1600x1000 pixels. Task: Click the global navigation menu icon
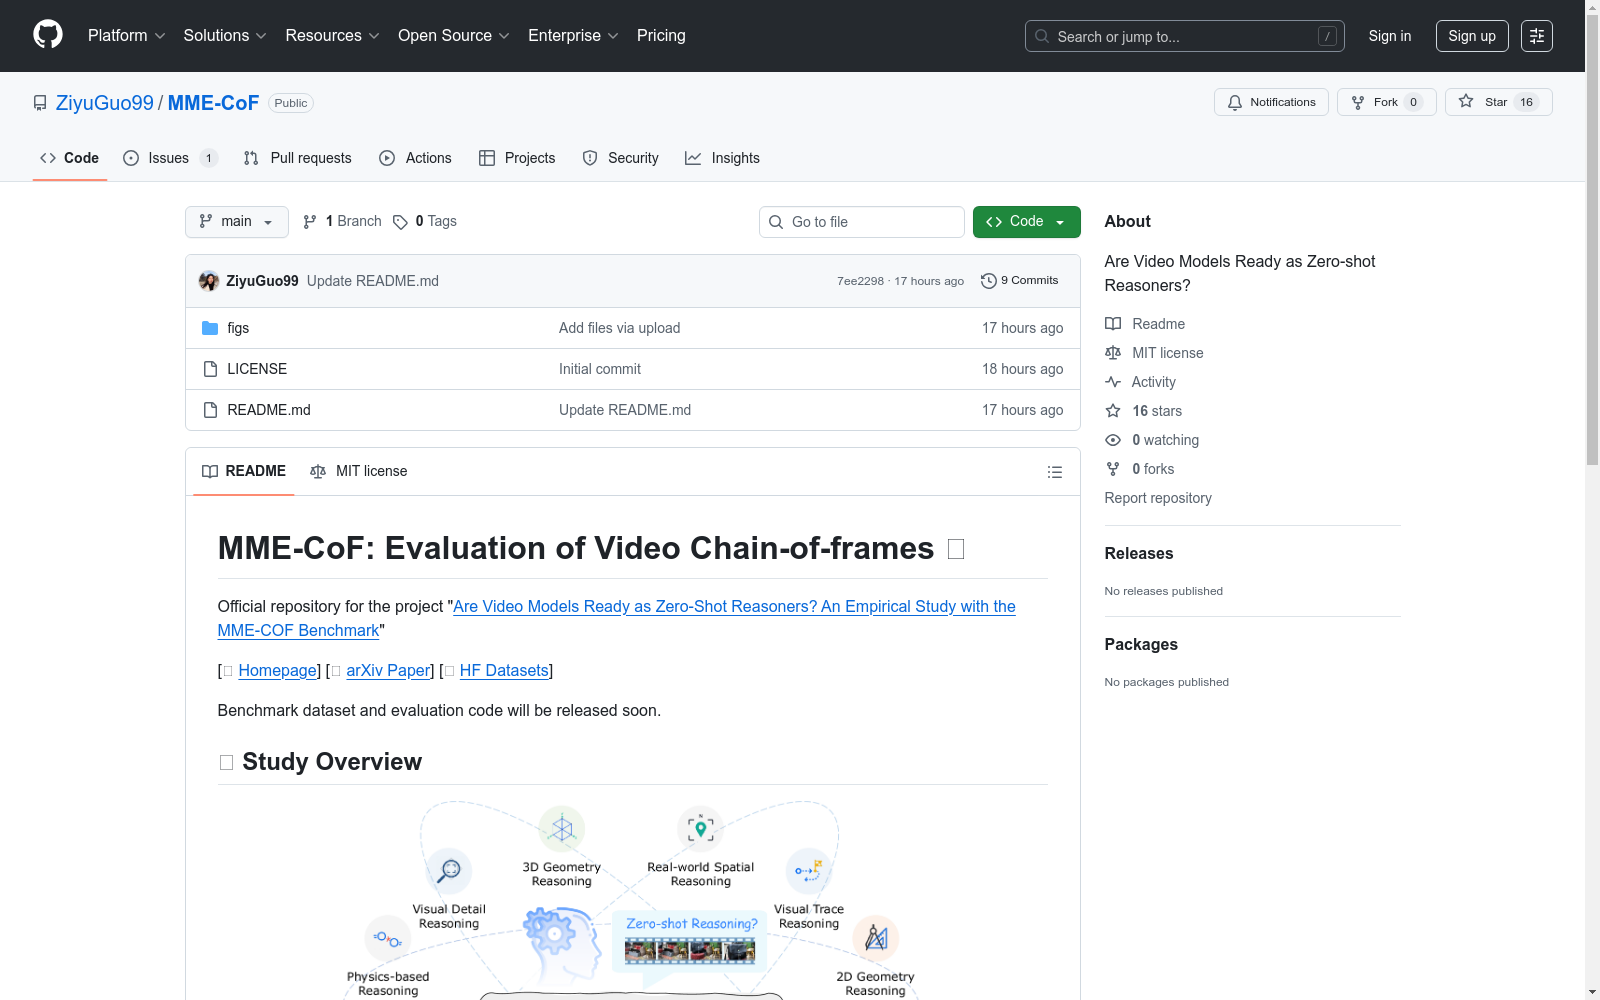pyautogui.click(x=1537, y=36)
